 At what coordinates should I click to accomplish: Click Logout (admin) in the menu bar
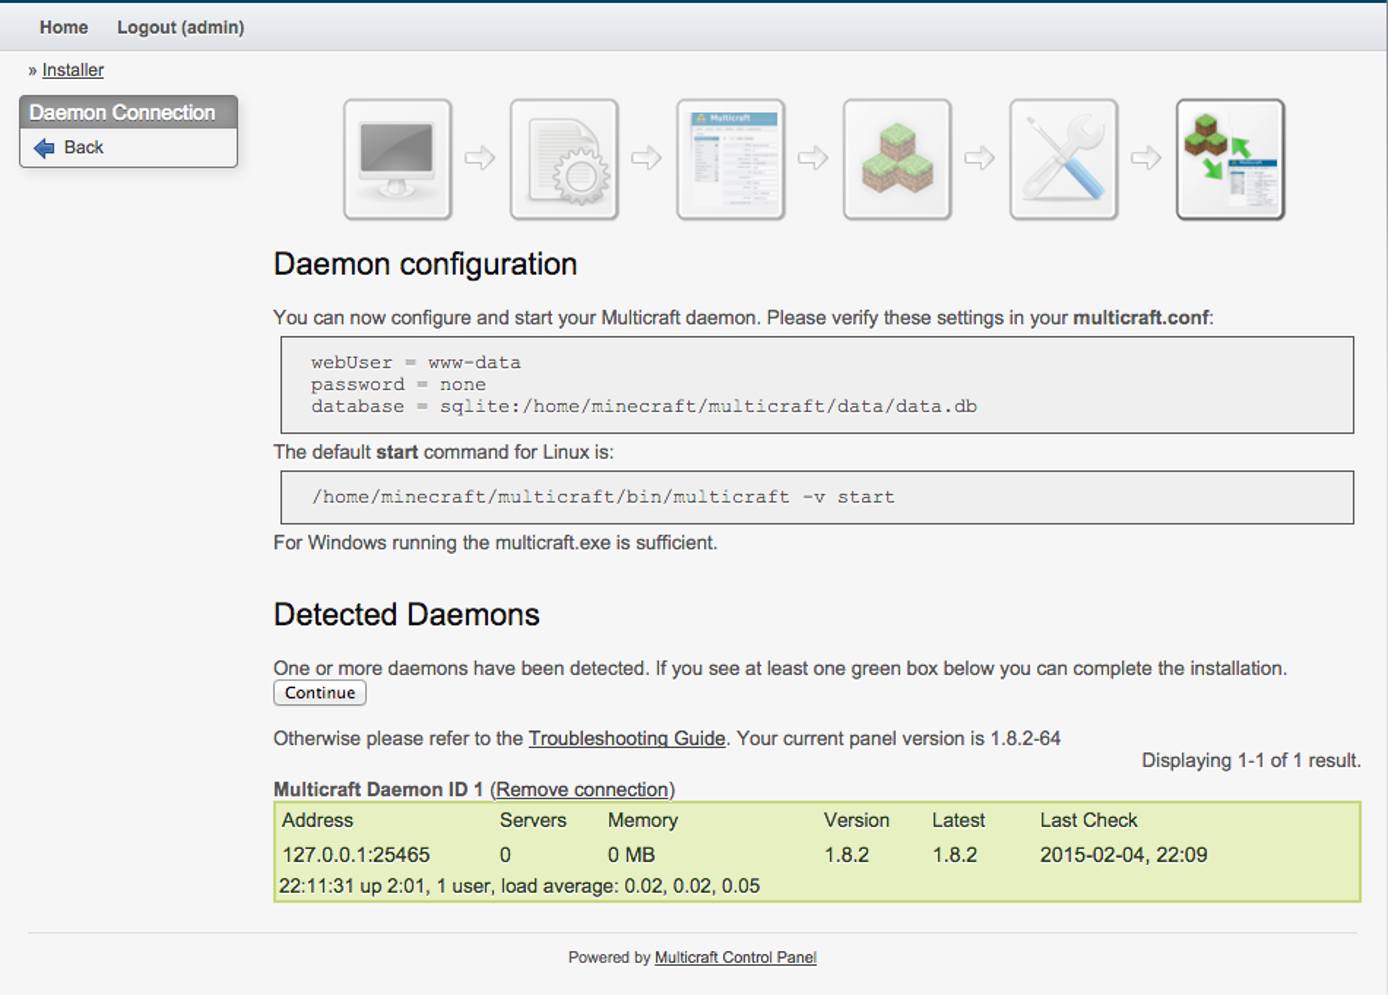[x=180, y=27]
